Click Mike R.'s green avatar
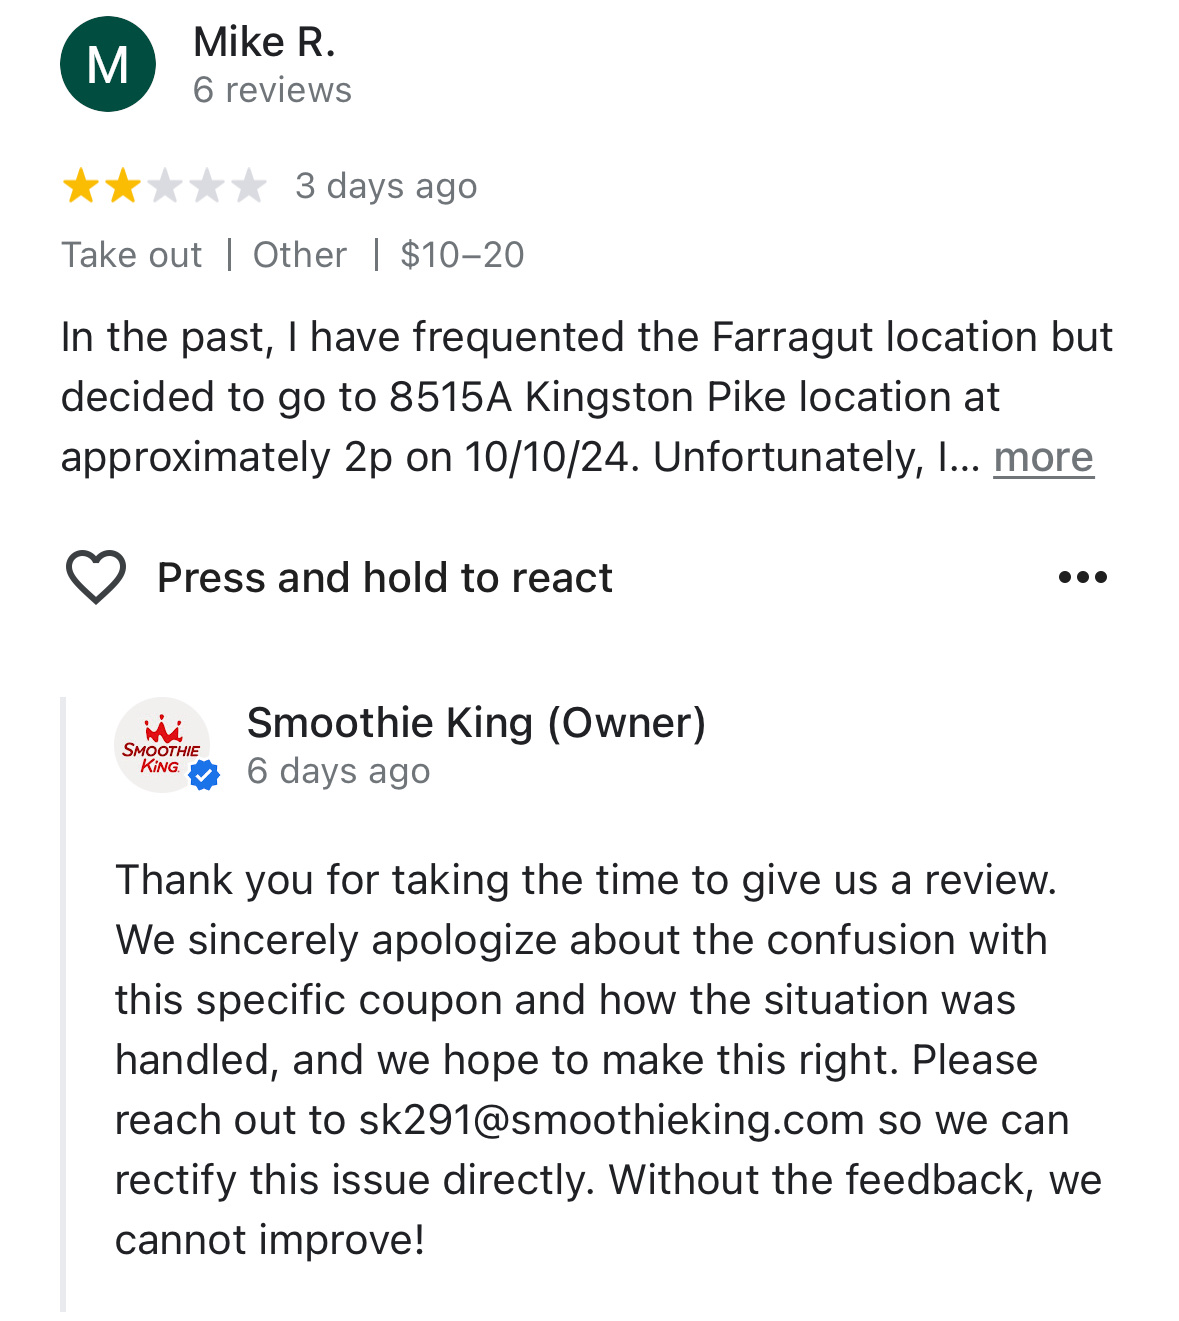Viewport: 1179px width, 1321px height. point(108,64)
